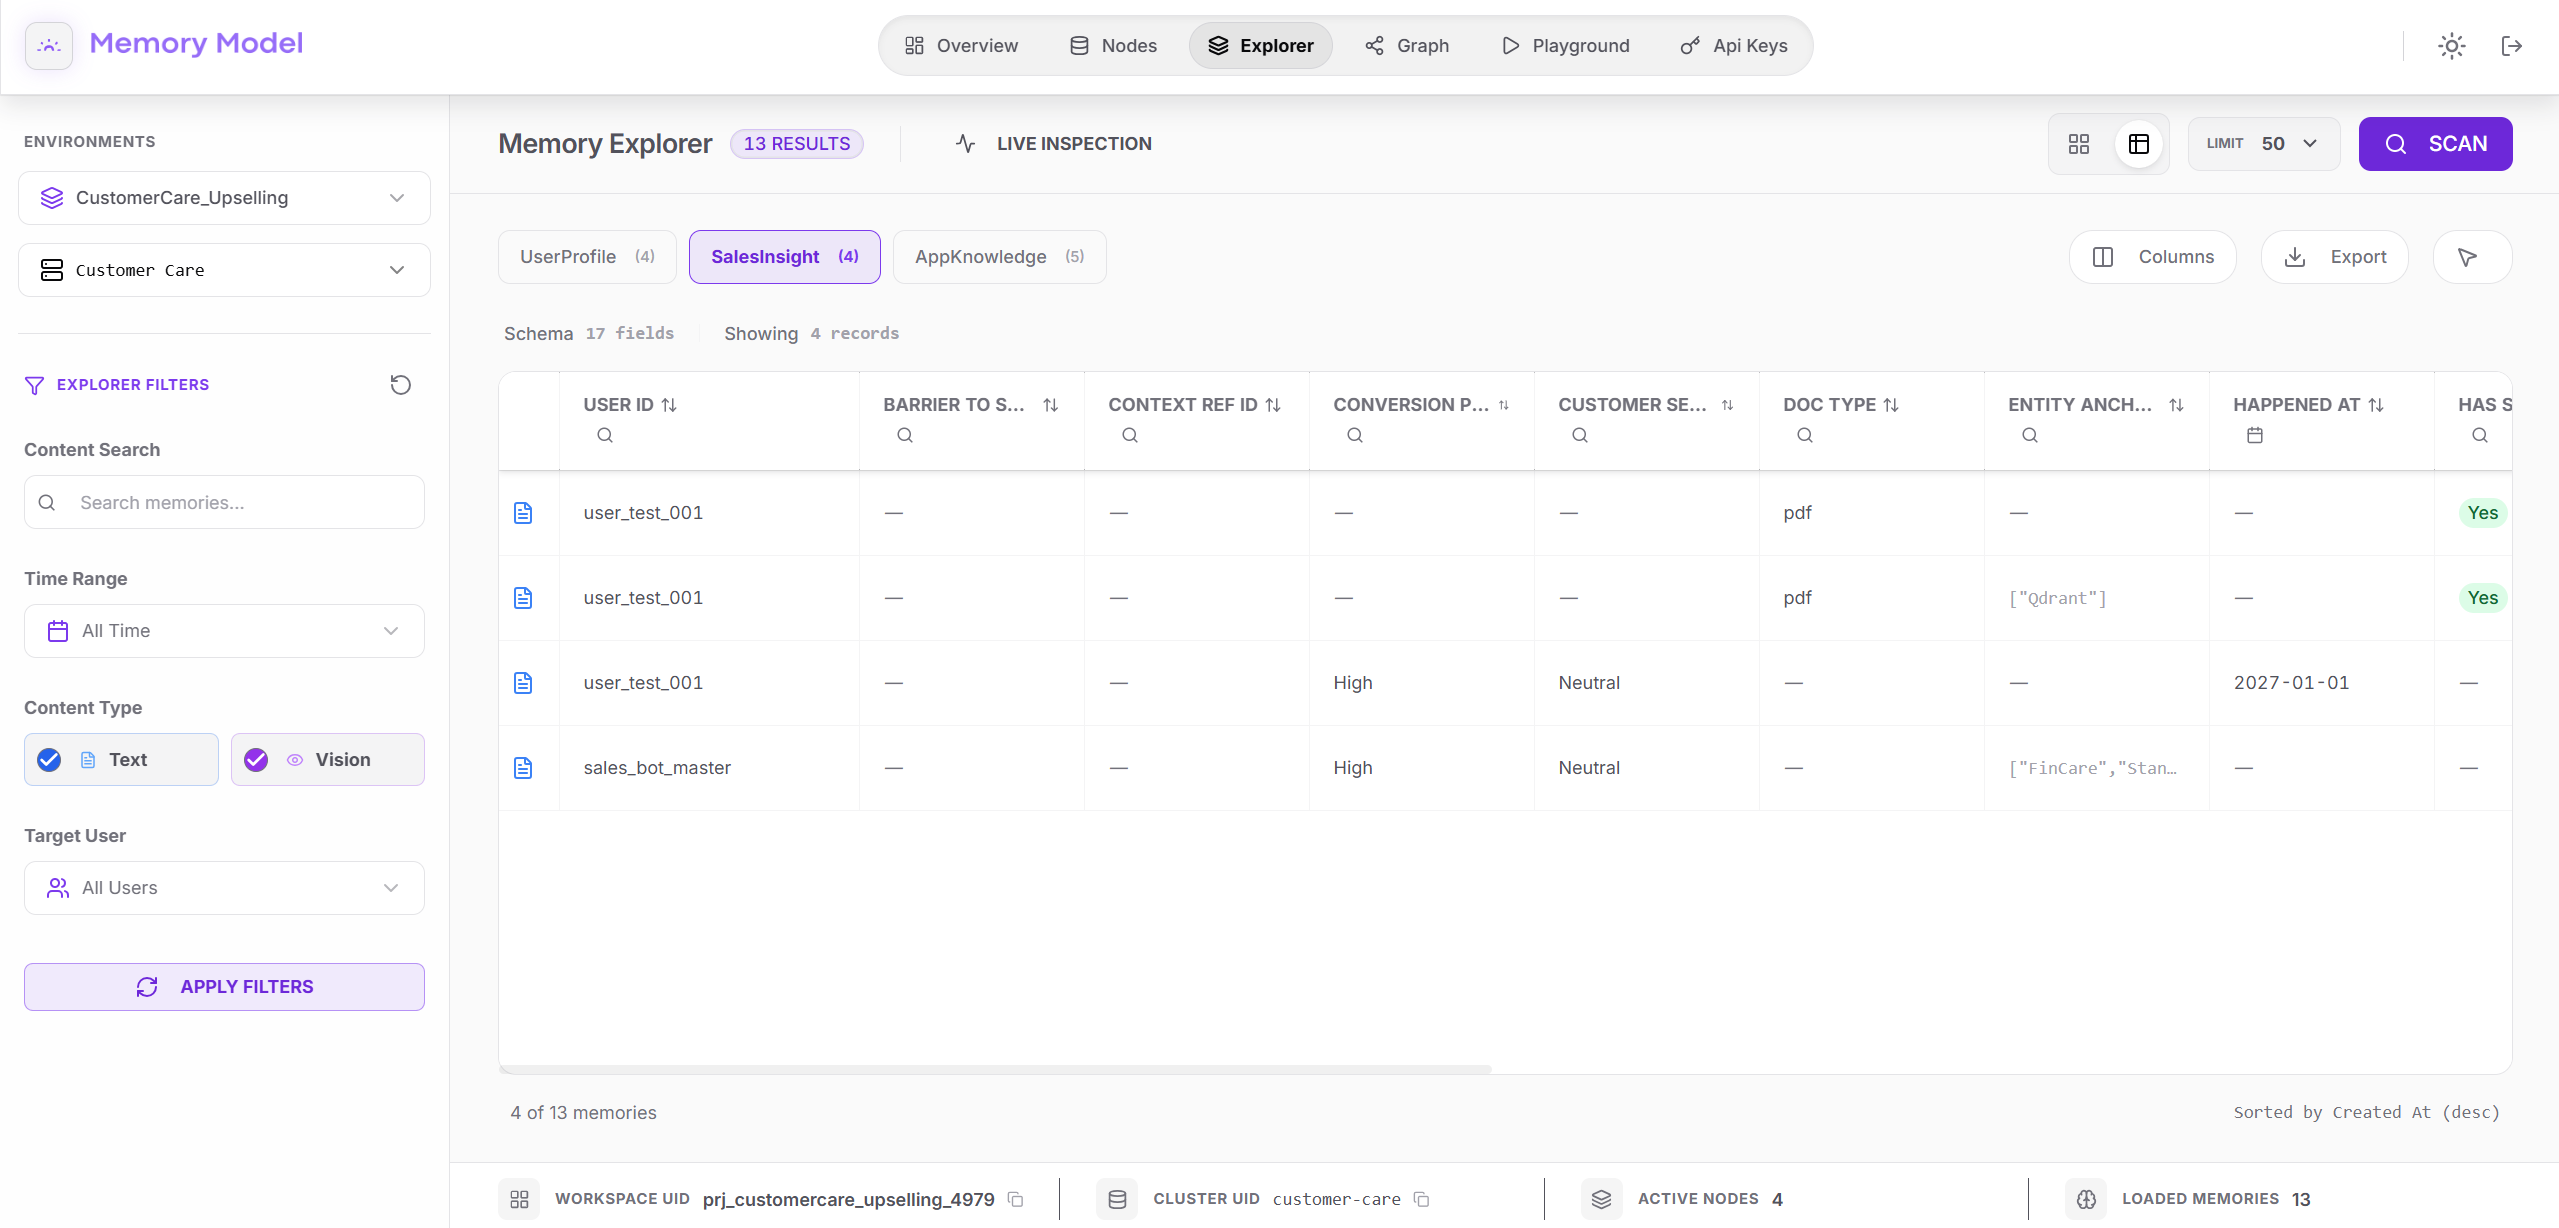Switch to table view icon
2559x1228 pixels.
click(2139, 144)
